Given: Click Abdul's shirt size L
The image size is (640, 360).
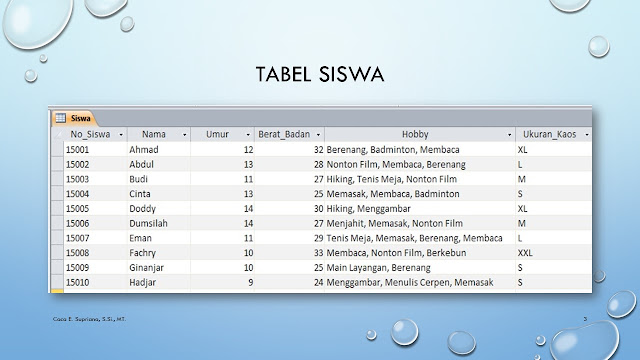Looking at the screenshot, I should 554,164.
